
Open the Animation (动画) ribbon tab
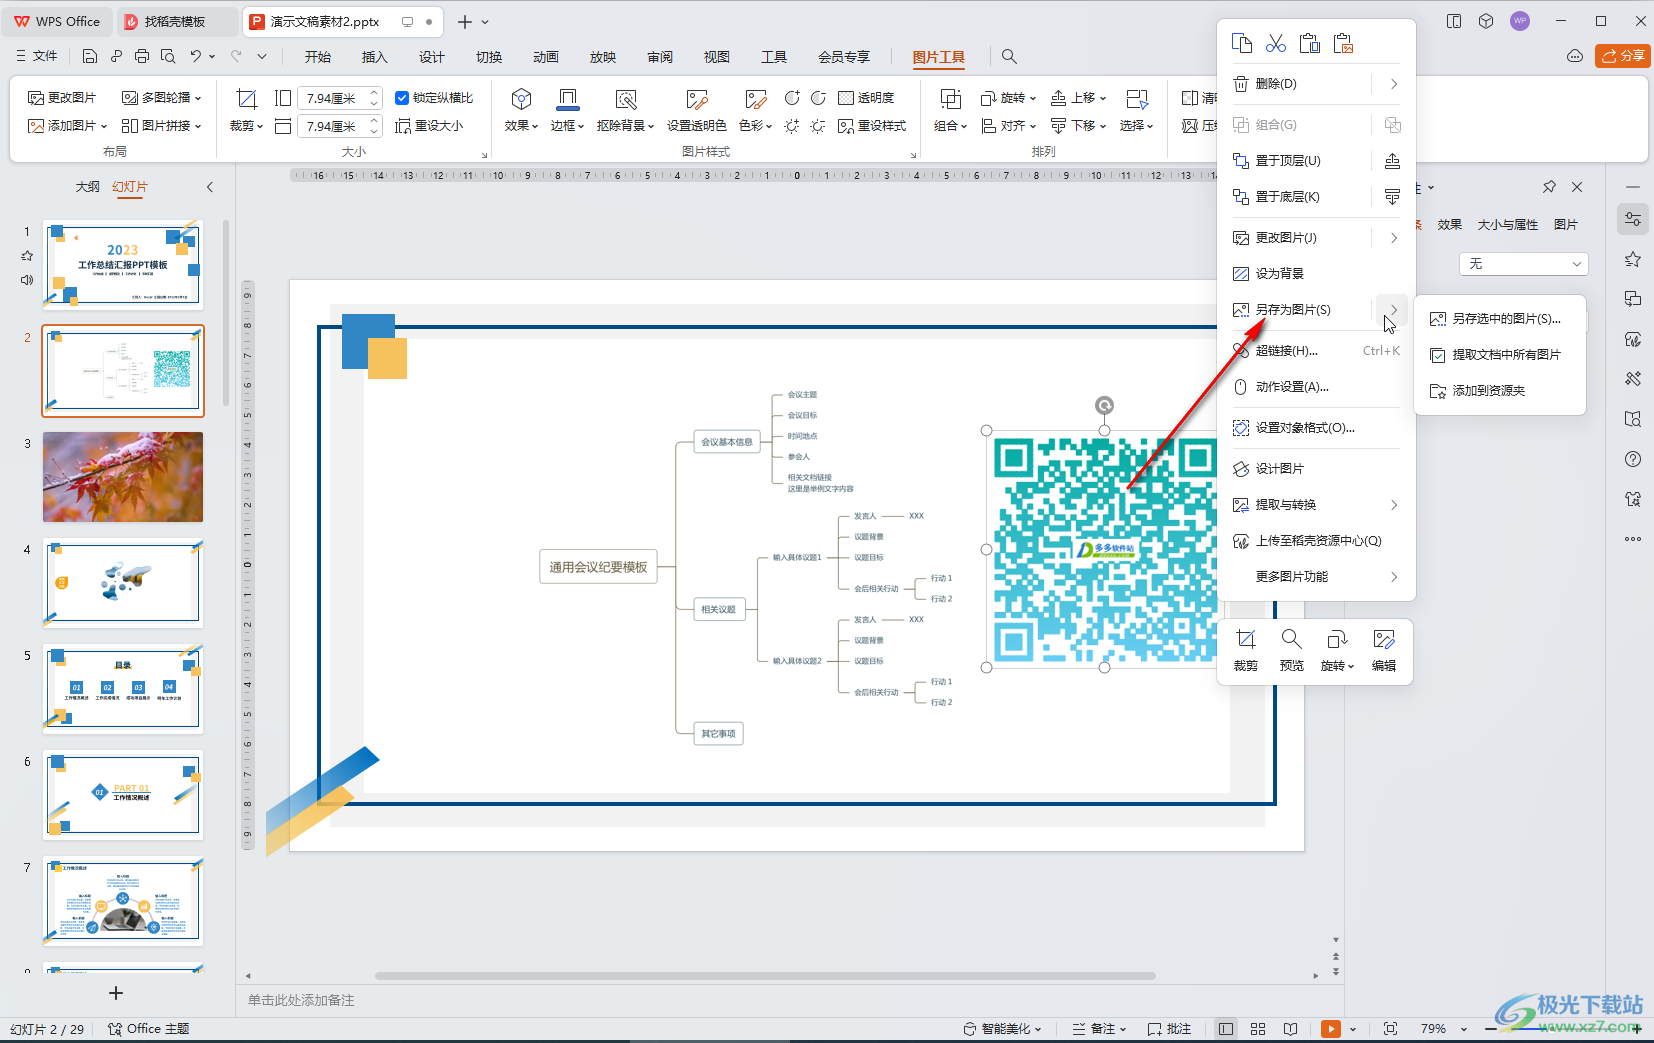pyautogui.click(x=545, y=57)
